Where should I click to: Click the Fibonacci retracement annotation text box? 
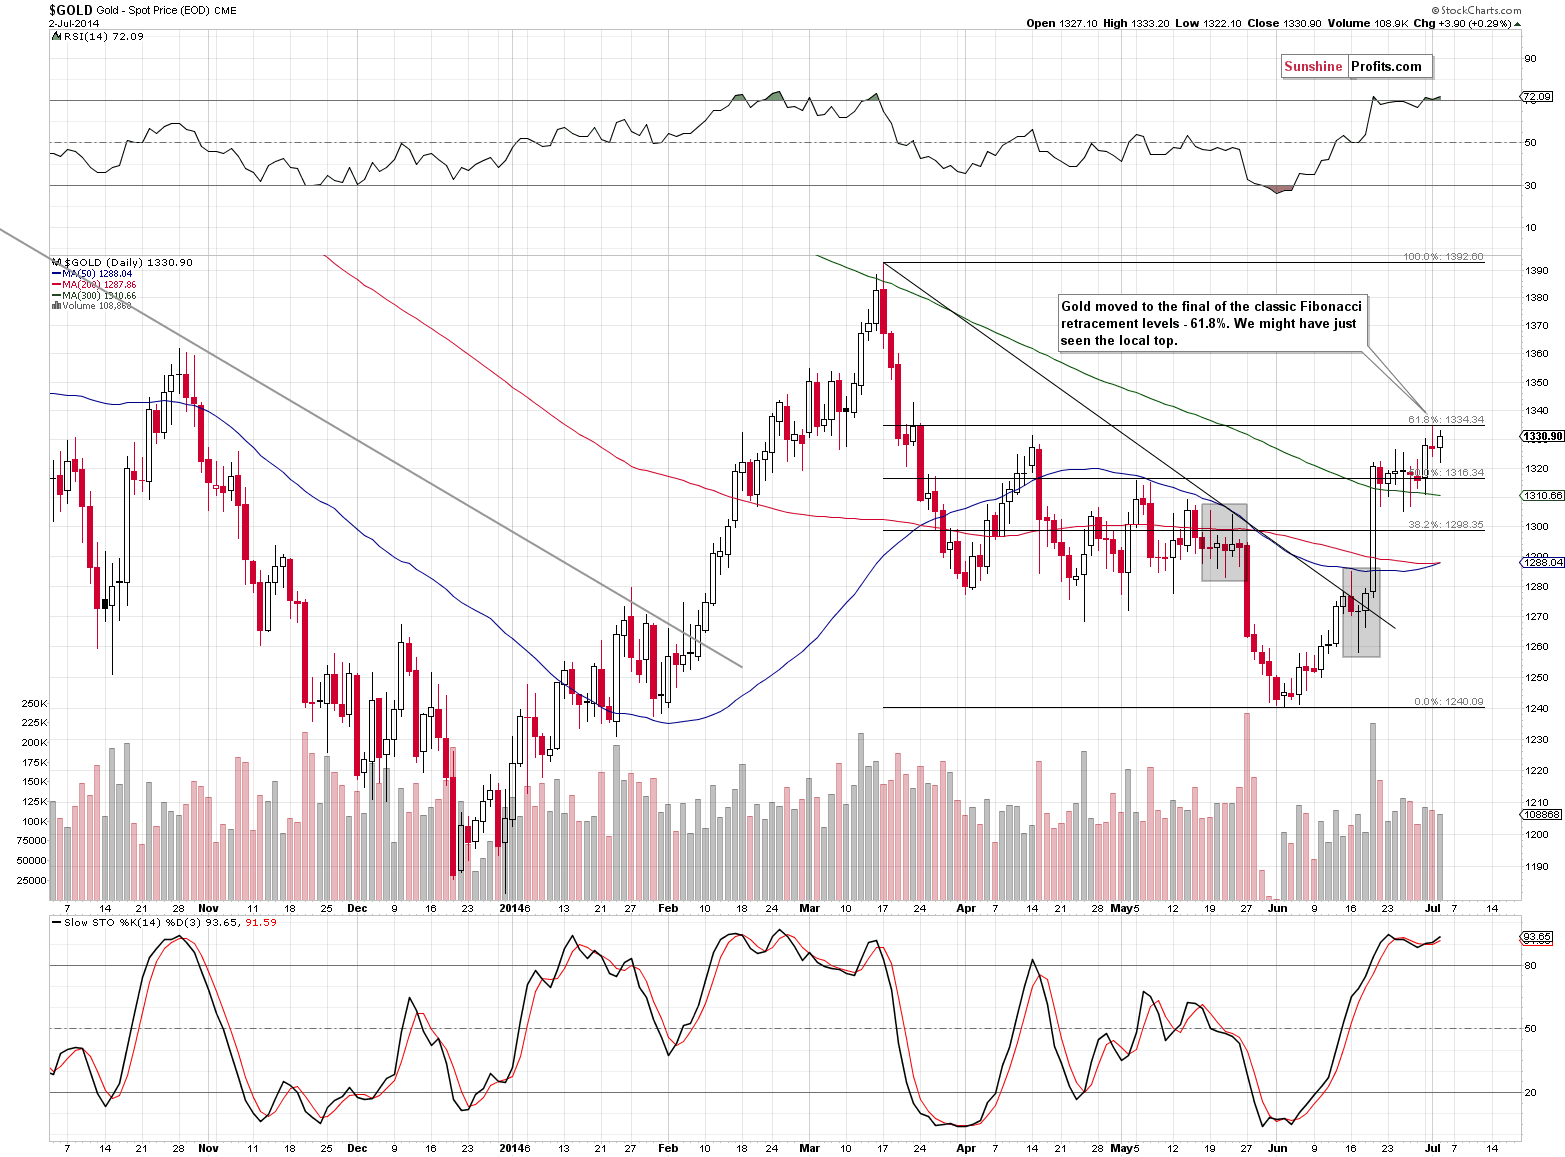coord(1212,323)
